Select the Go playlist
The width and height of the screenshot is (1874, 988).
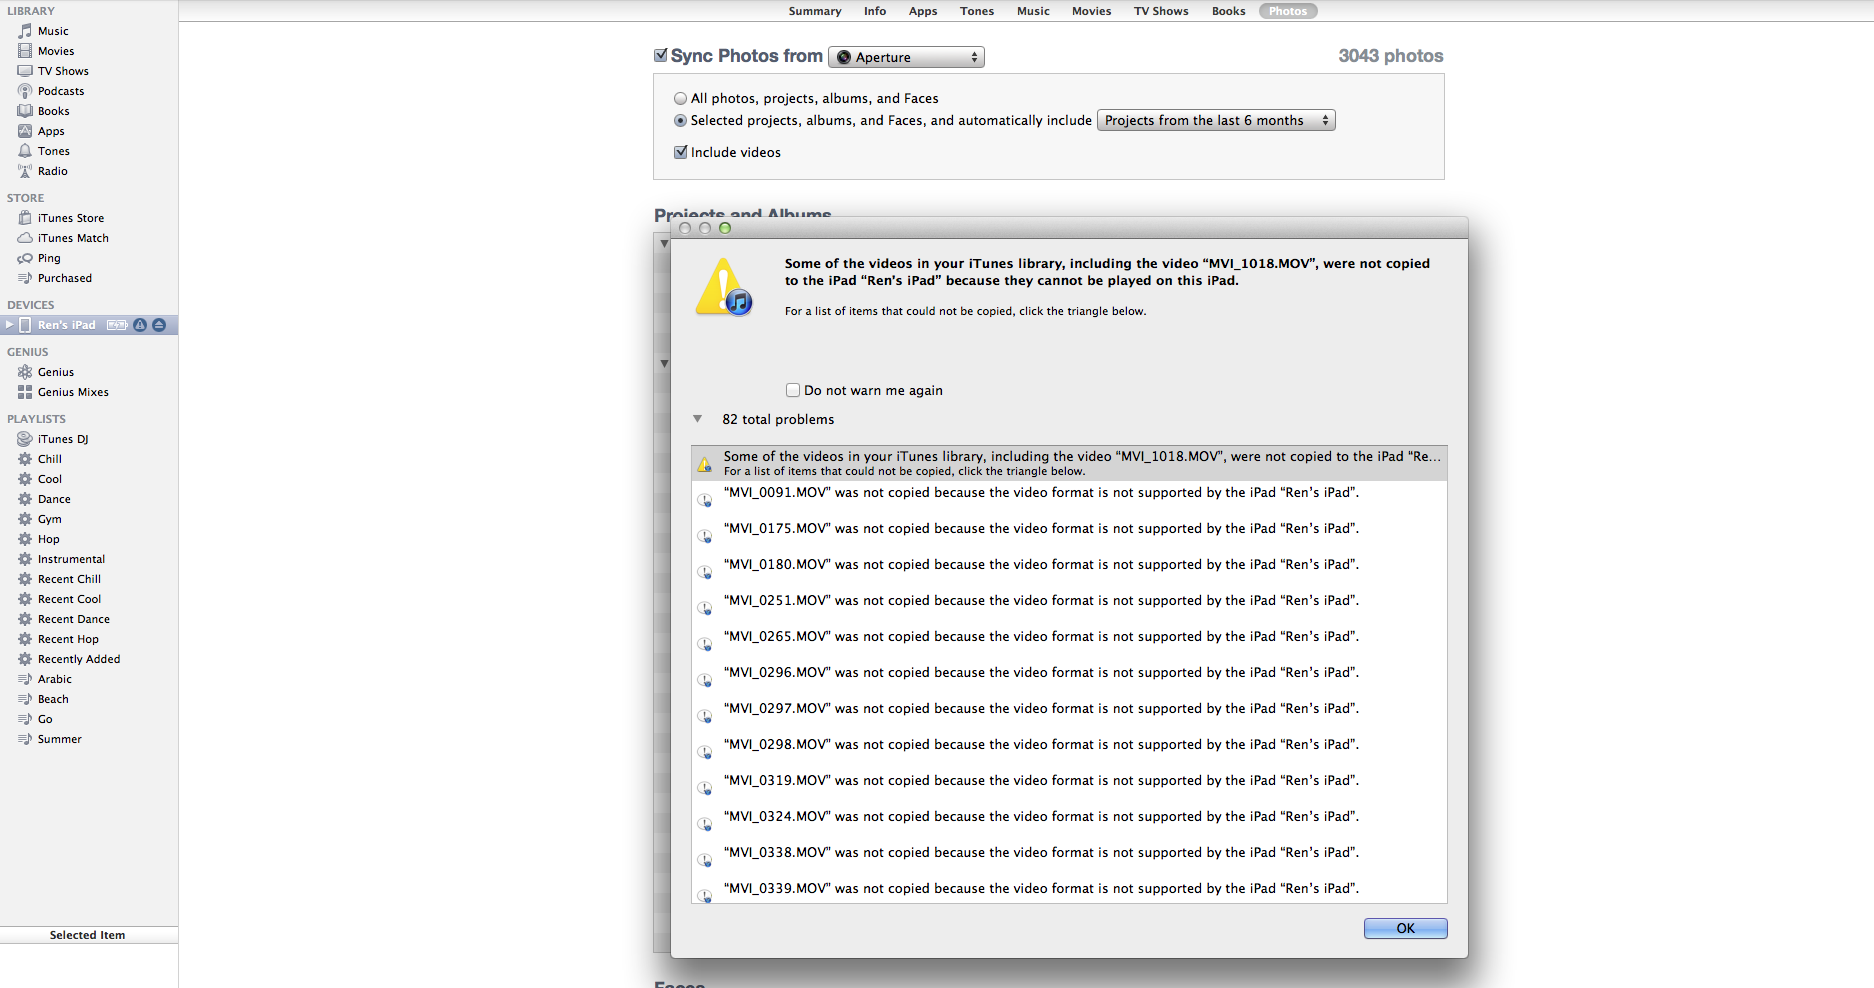(x=45, y=719)
